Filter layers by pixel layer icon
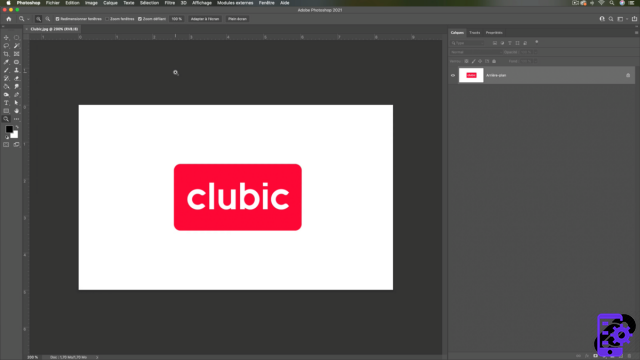Screen dimensions: 640x360 coord(495,43)
